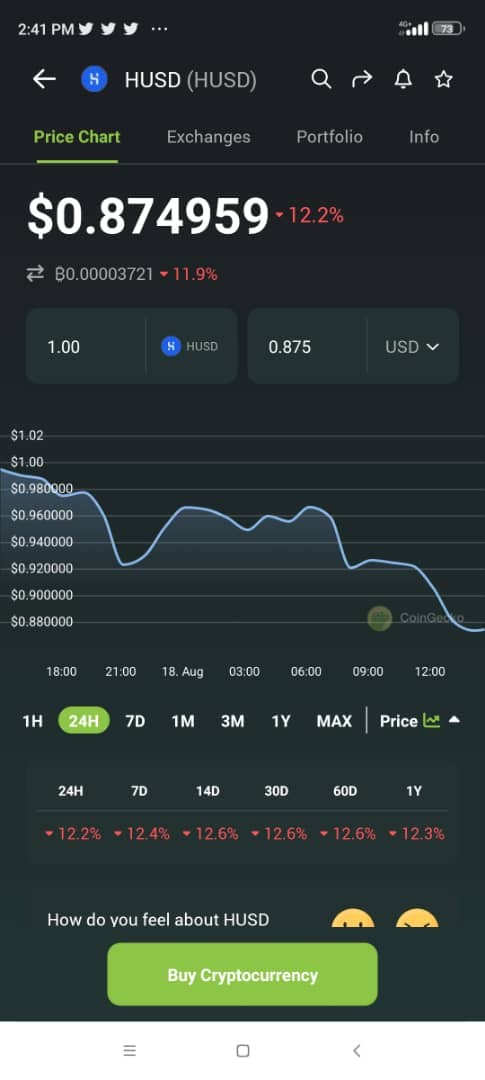The image size is (485, 1080).
Task: Tap the $0.874959 current price
Action: click(x=147, y=217)
